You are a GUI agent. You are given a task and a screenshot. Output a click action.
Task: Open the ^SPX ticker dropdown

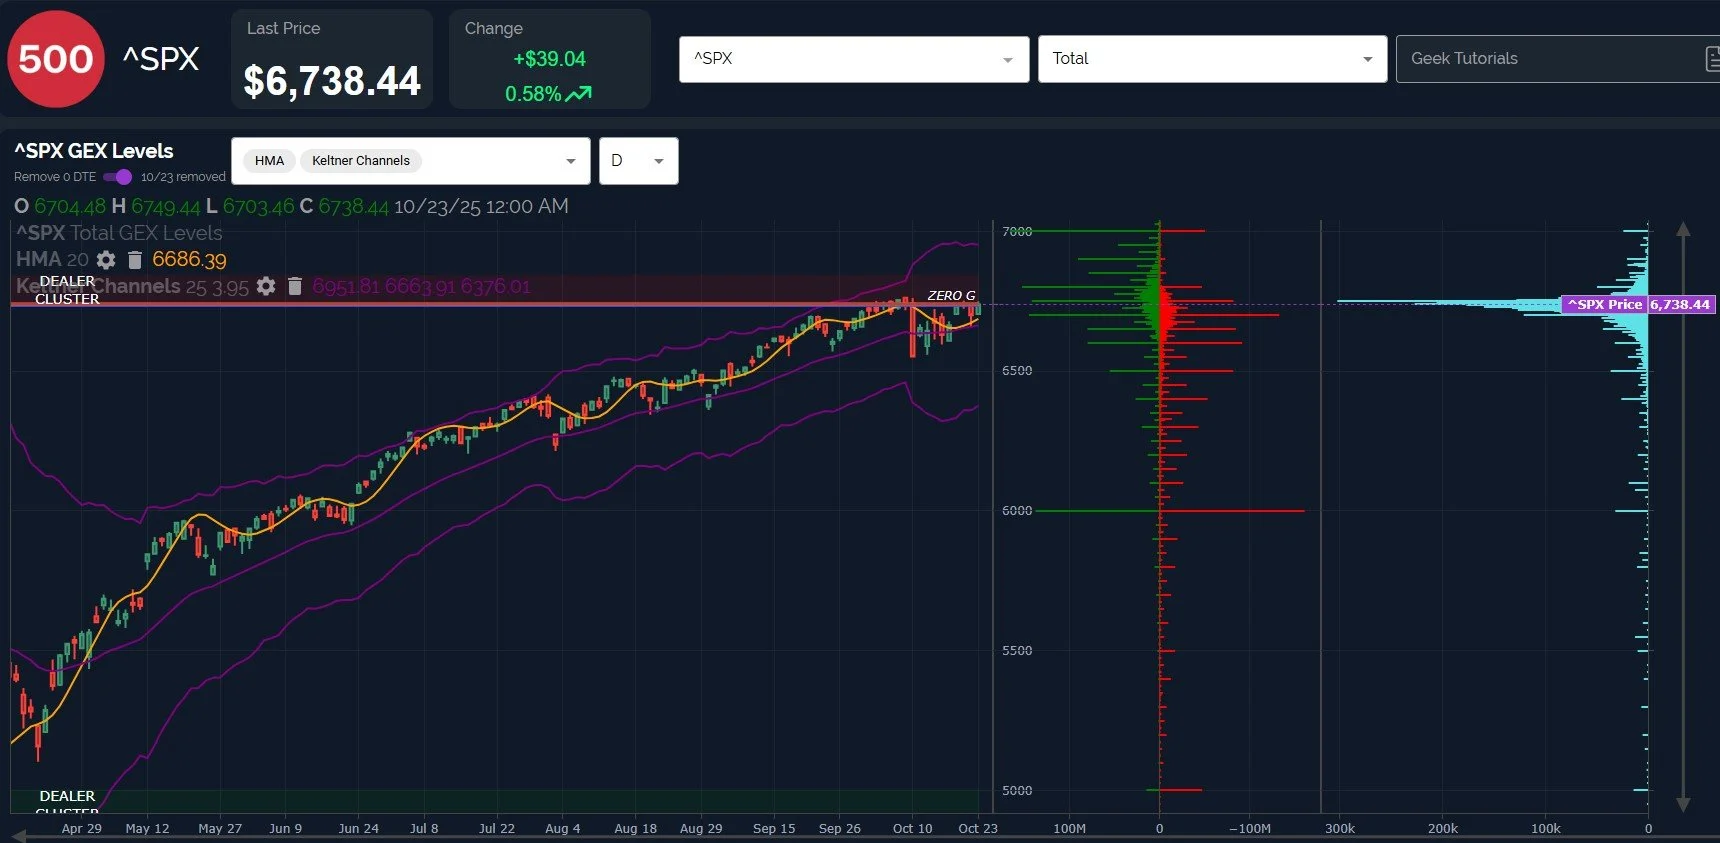[854, 59]
